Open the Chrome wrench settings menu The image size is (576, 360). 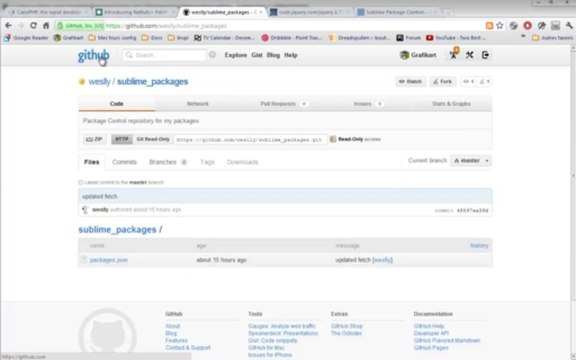(x=569, y=25)
